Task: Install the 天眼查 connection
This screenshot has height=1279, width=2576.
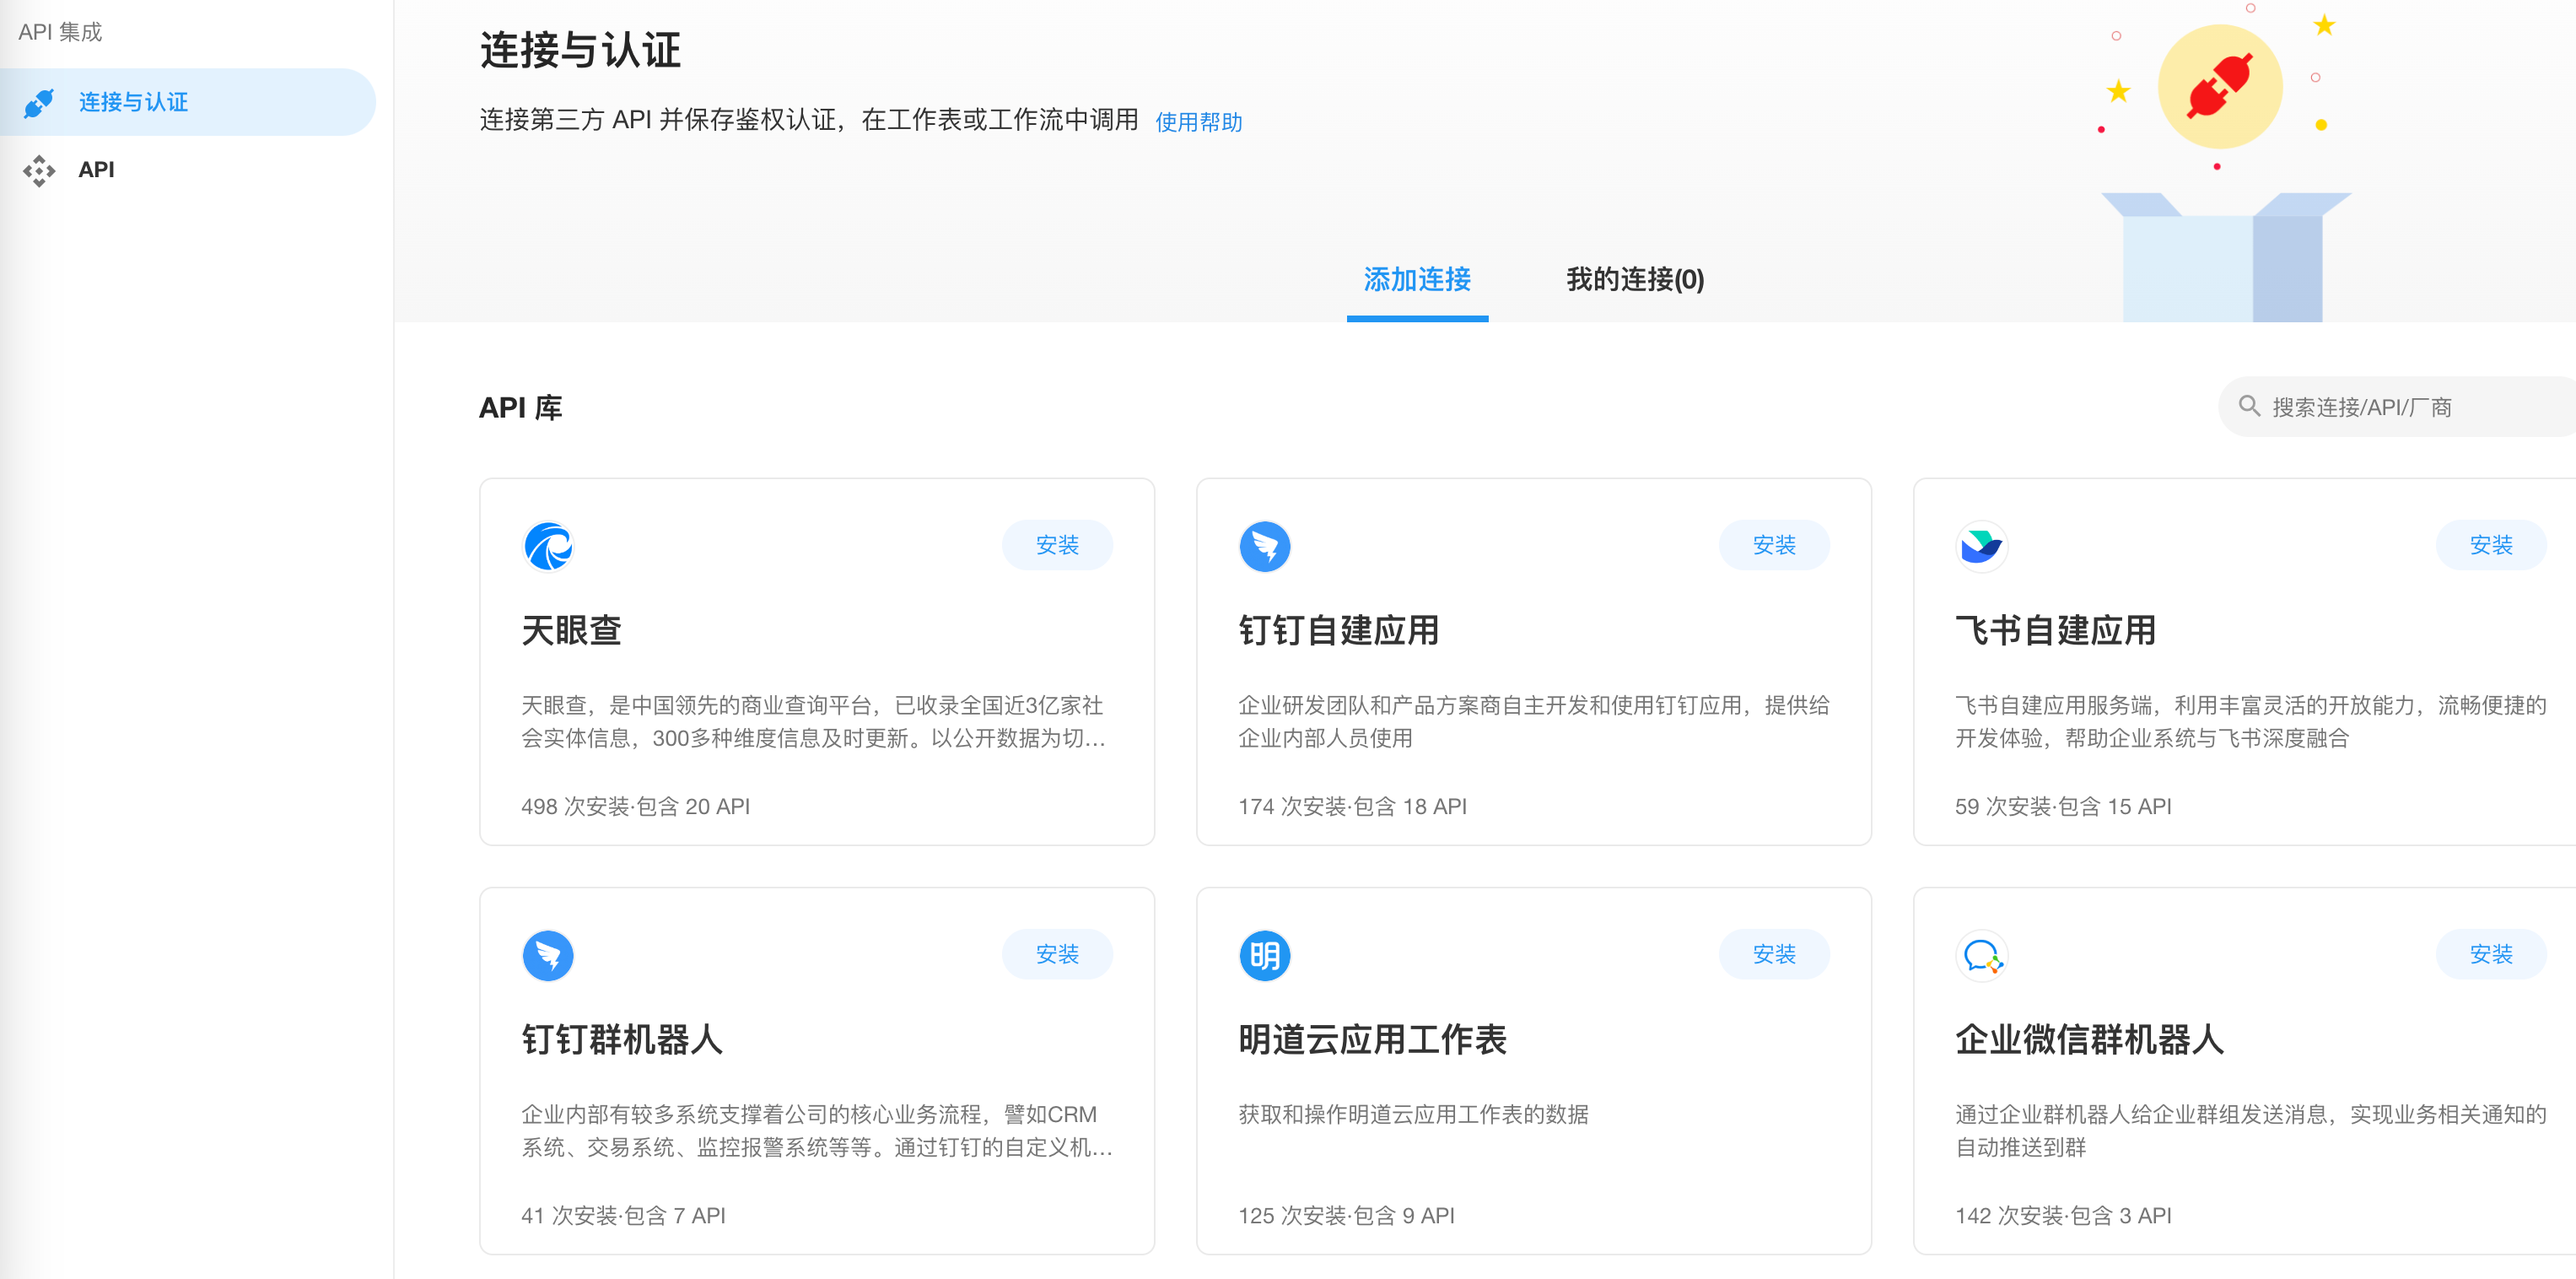Action: [x=1057, y=545]
